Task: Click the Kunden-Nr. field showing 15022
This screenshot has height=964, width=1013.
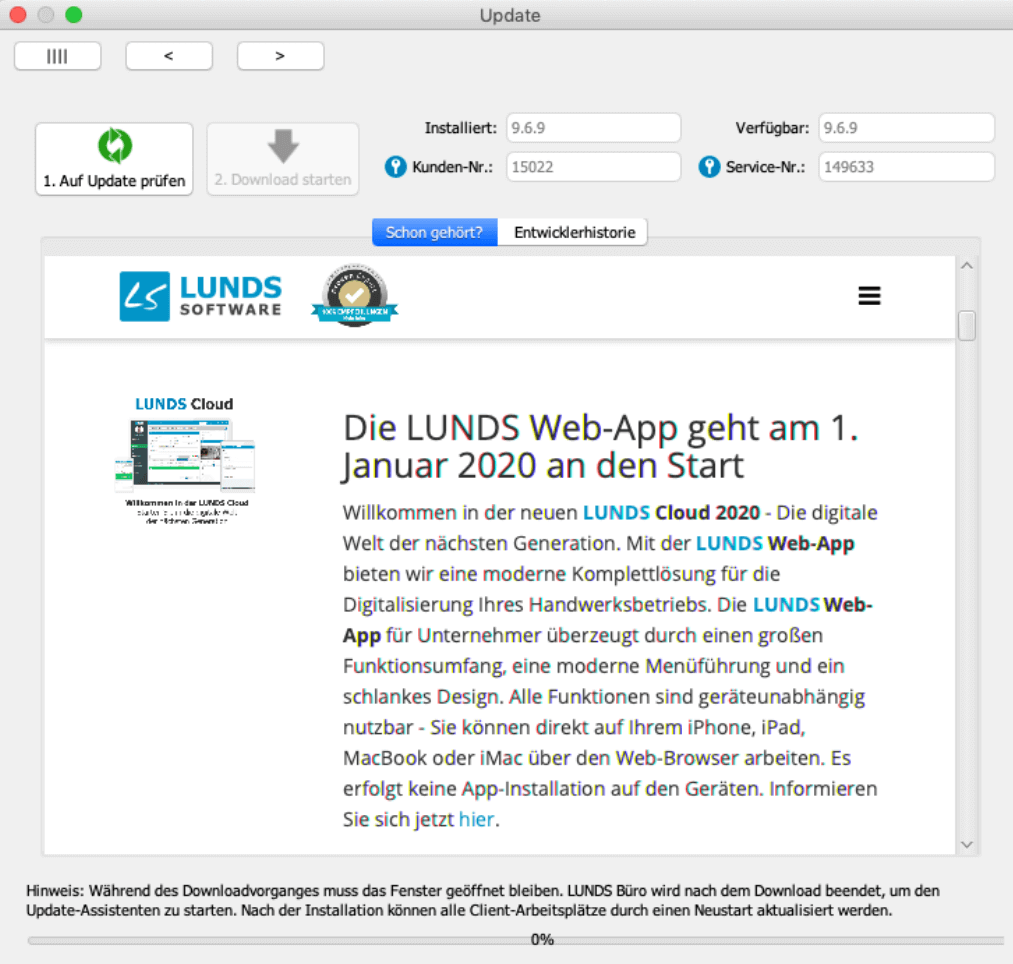Action: pyautogui.click(x=593, y=167)
